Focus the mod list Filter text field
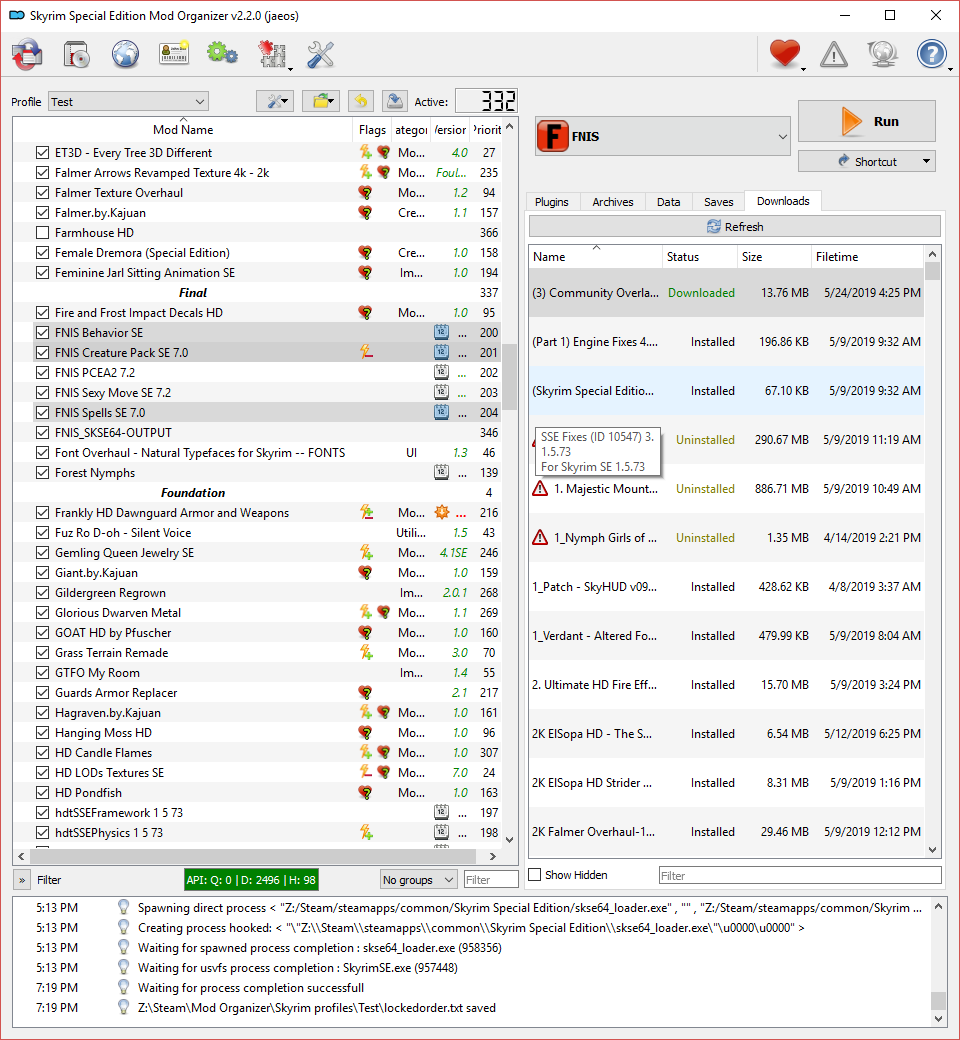 coord(491,879)
